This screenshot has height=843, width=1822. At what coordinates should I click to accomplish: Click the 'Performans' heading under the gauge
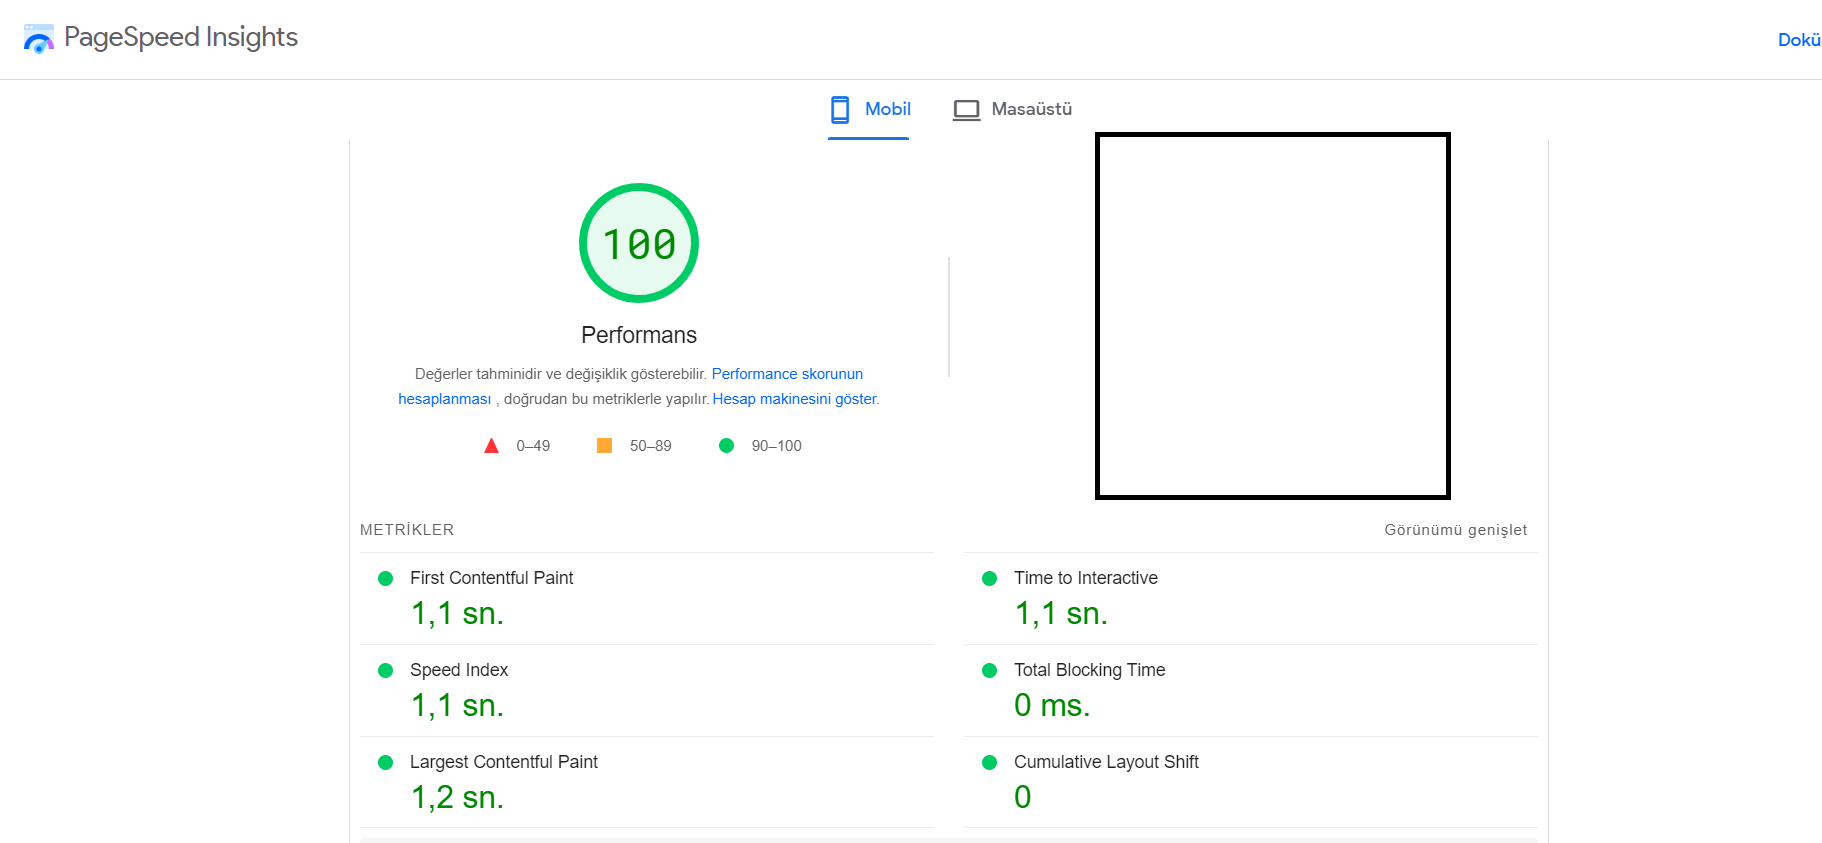(639, 335)
